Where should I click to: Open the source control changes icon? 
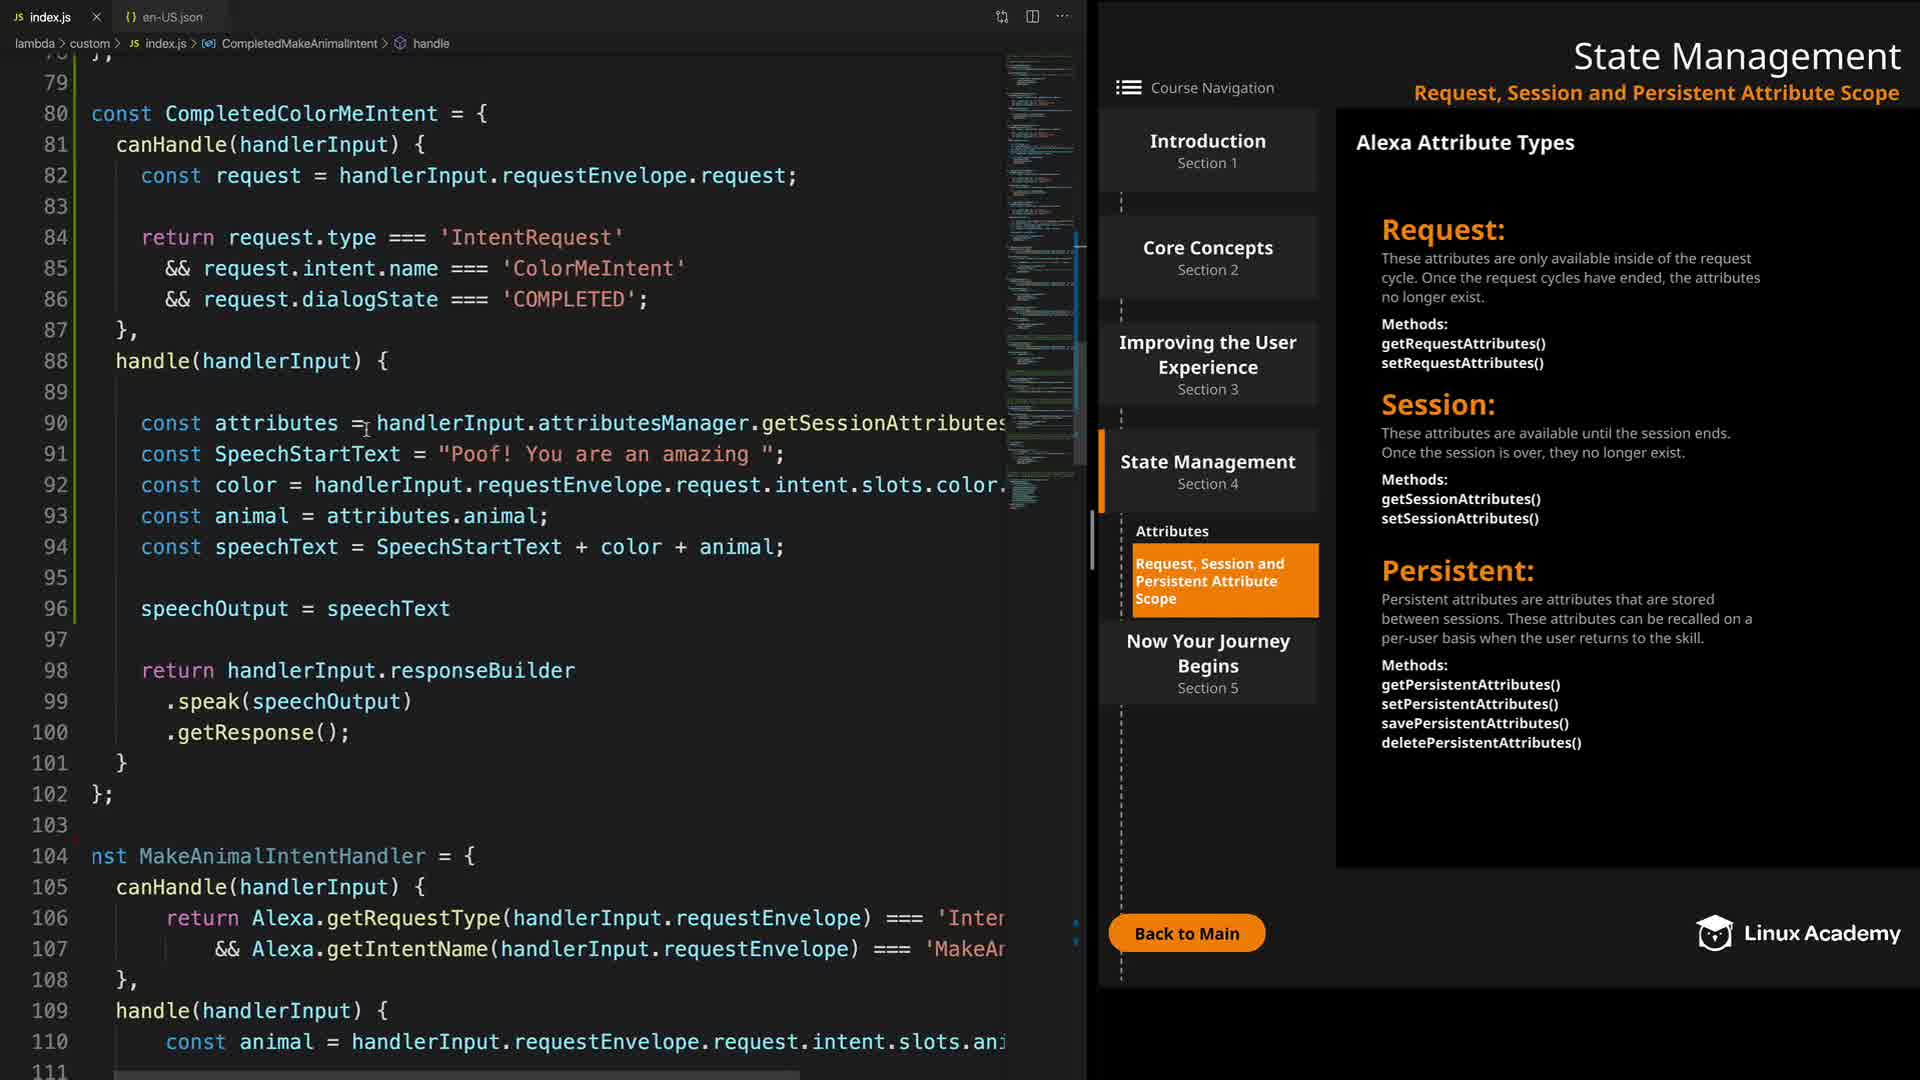pyautogui.click(x=1002, y=17)
